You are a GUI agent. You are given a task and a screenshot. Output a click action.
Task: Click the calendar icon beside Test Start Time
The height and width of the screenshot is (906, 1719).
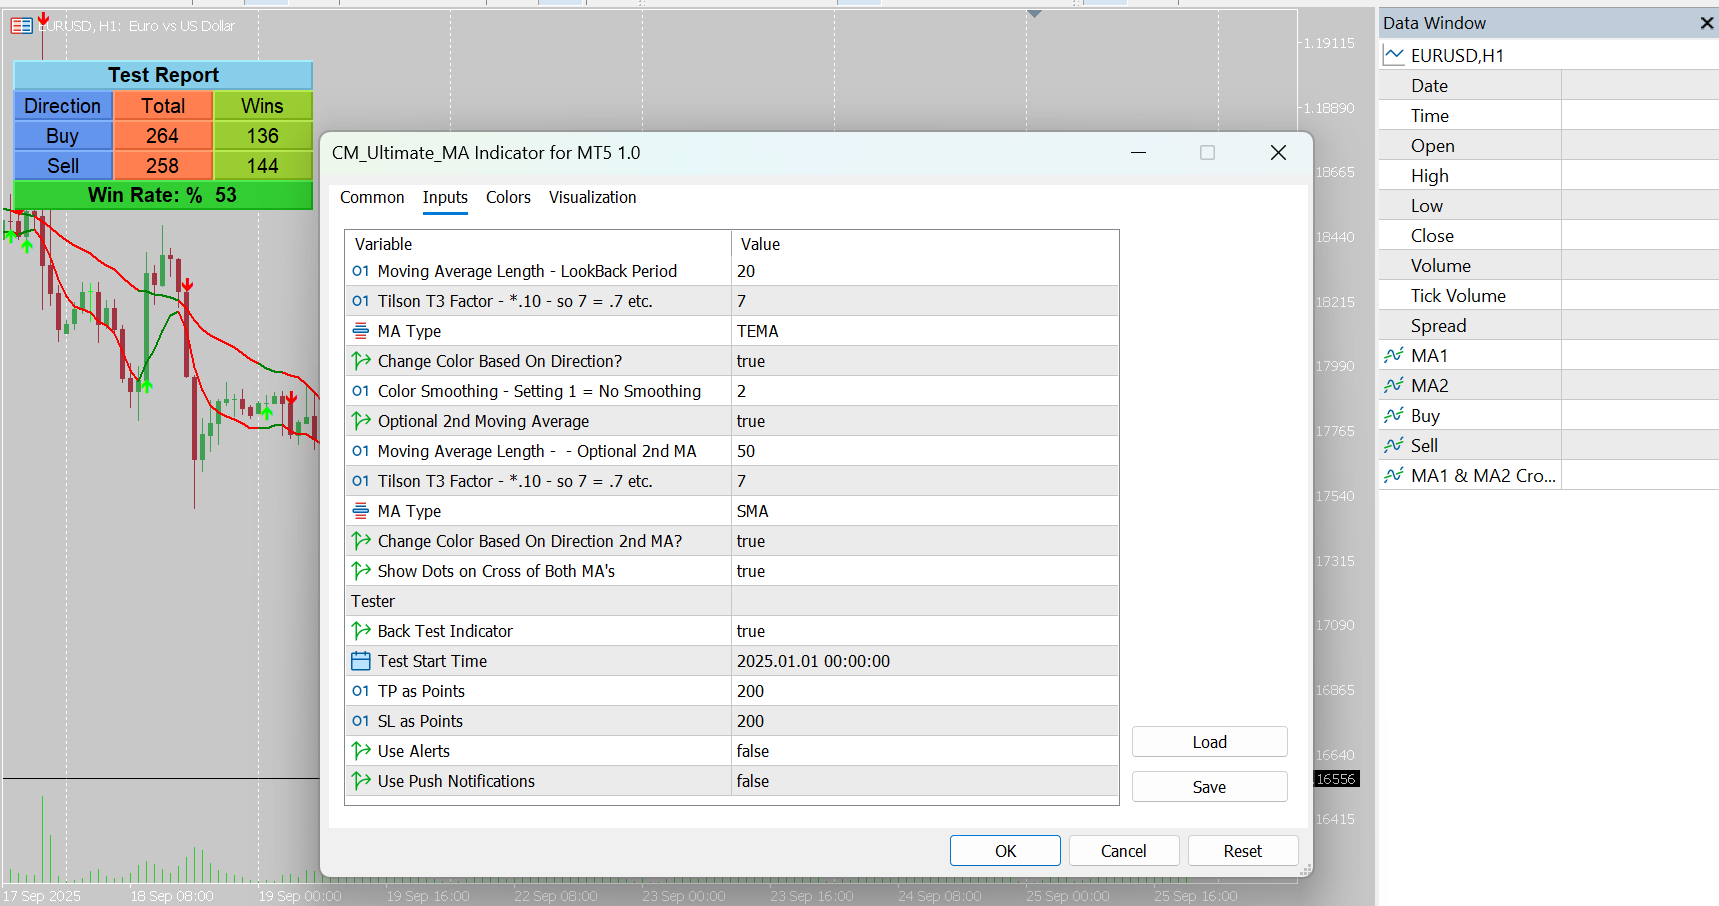tap(361, 661)
